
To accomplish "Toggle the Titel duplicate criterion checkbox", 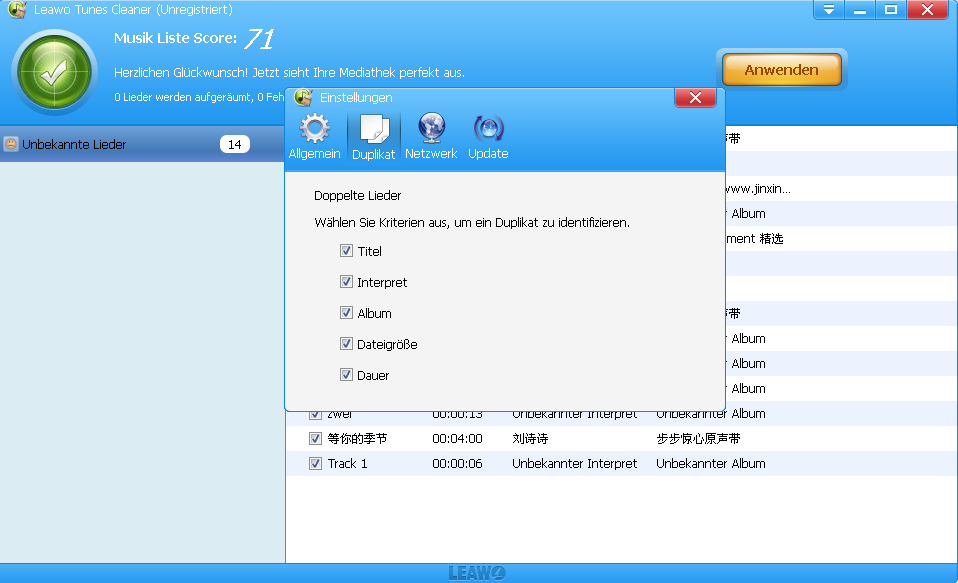I will pyautogui.click(x=346, y=251).
